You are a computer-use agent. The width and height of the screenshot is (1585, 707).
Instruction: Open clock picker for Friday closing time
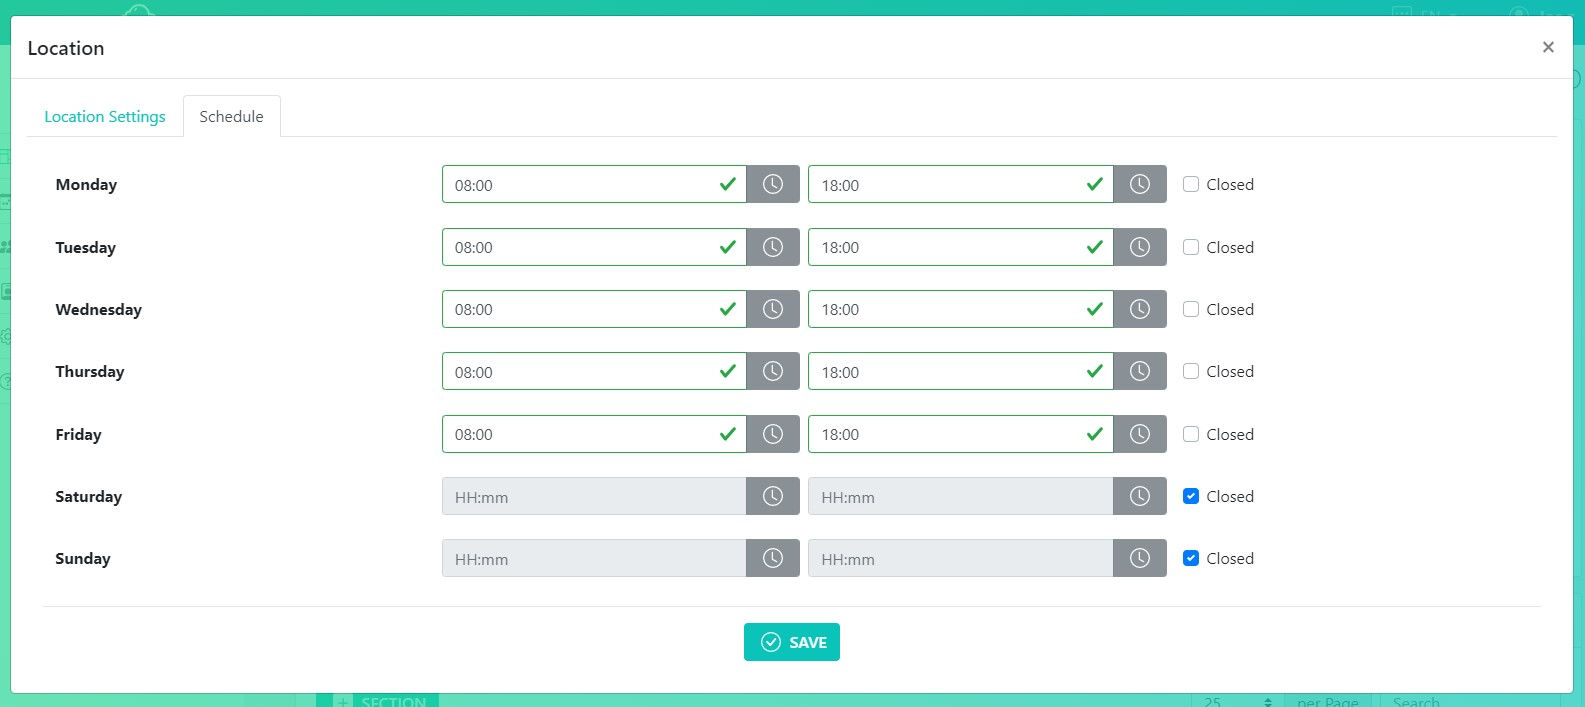(1139, 434)
